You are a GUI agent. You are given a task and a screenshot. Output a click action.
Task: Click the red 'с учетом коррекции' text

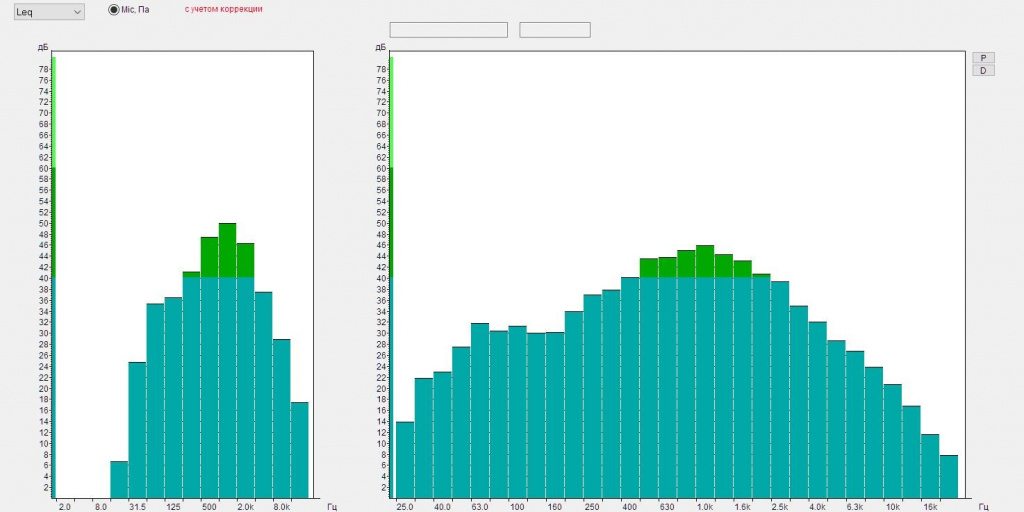point(223,10)
